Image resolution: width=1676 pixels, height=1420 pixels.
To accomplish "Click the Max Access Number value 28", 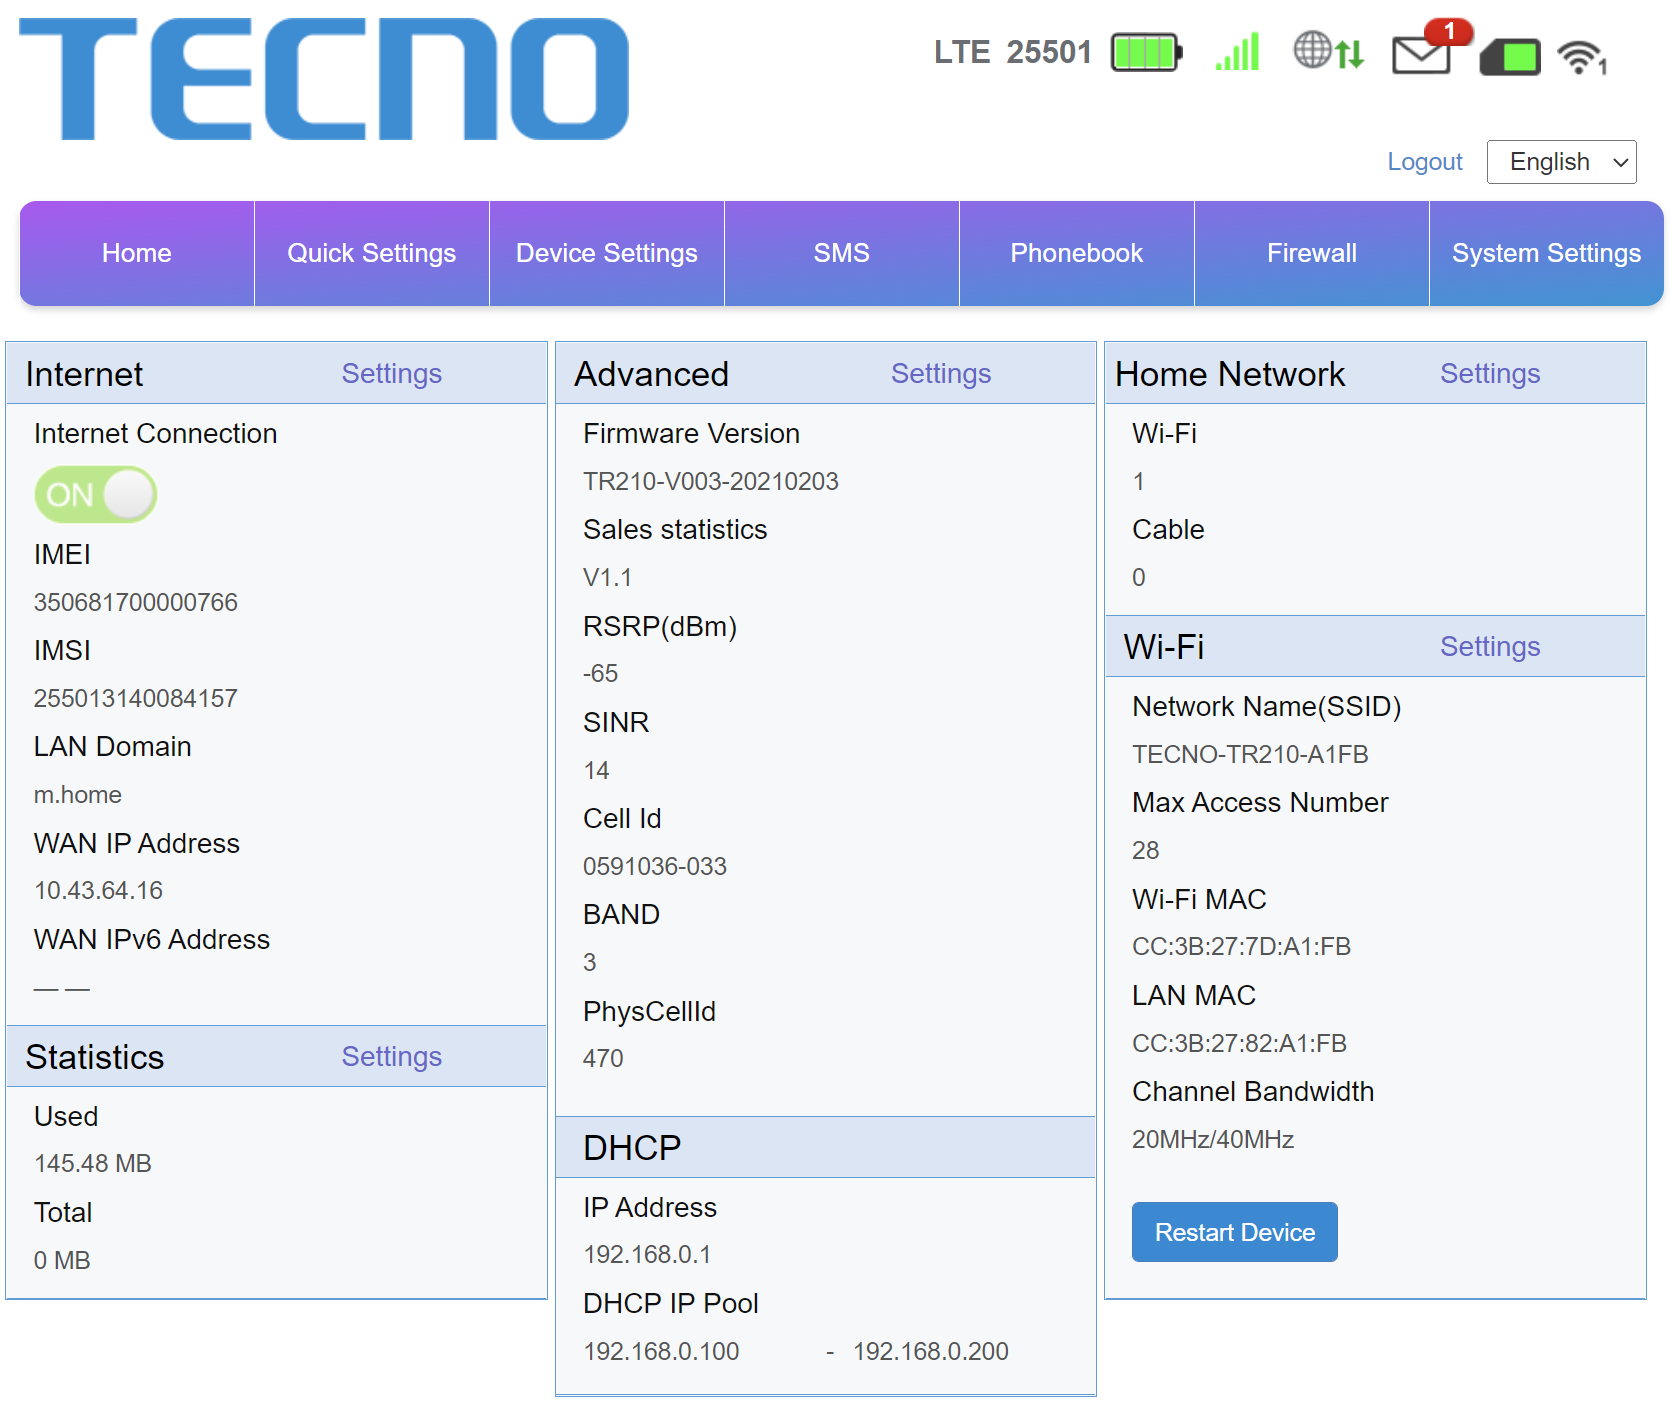I will pyautogui.click(x=1146, y=851).
